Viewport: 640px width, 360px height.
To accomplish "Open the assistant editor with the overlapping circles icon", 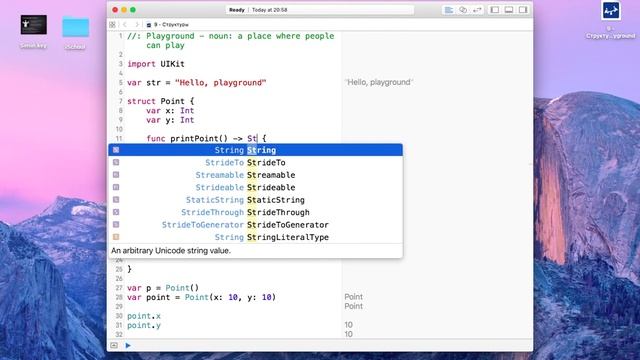I will (x=463, y=10).
